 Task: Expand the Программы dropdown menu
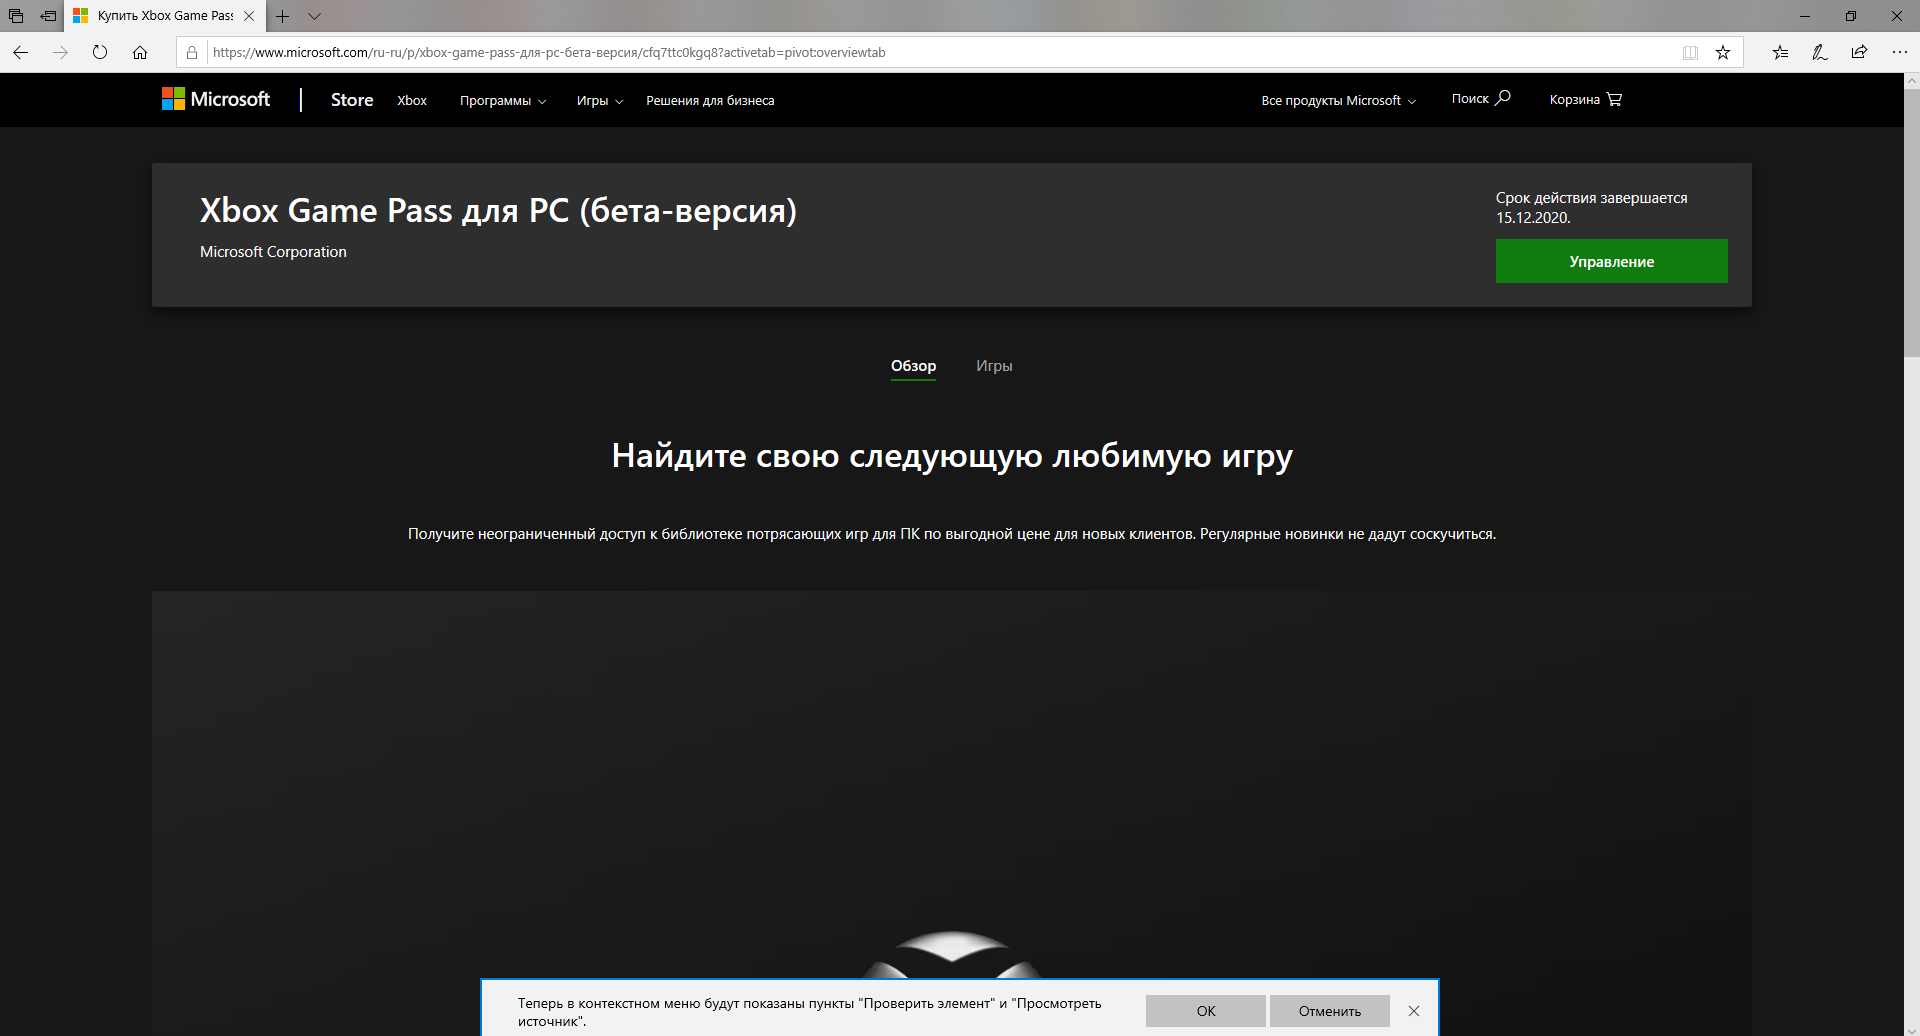pos(502,101)
